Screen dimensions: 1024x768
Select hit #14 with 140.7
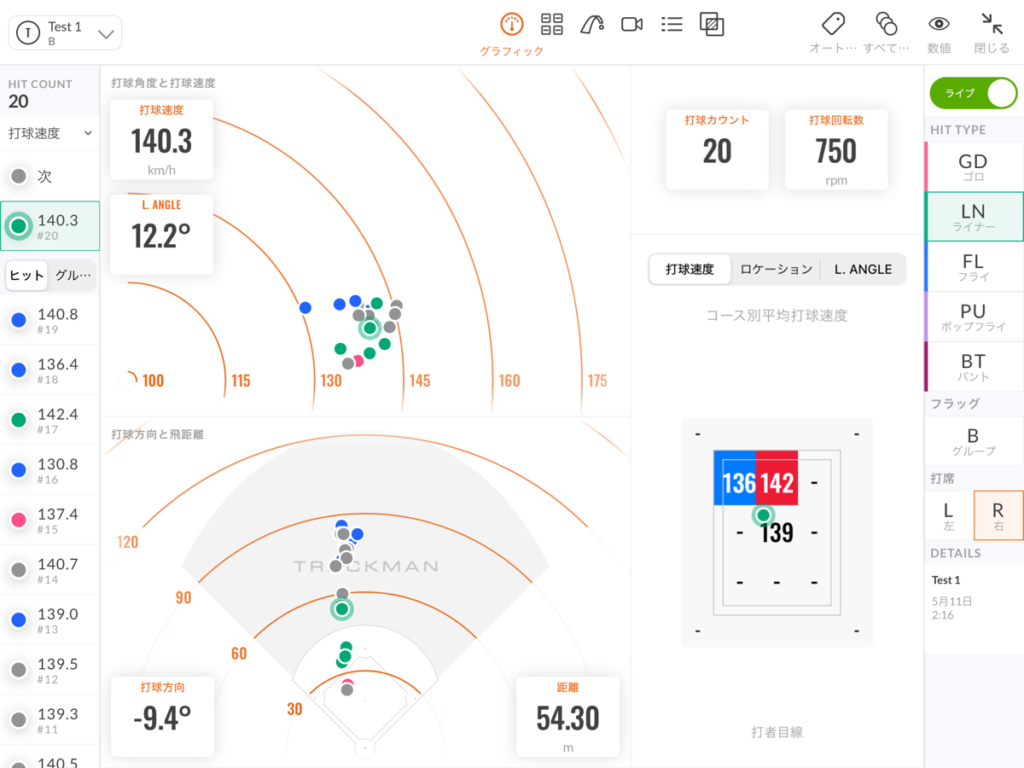pos(50,570)
